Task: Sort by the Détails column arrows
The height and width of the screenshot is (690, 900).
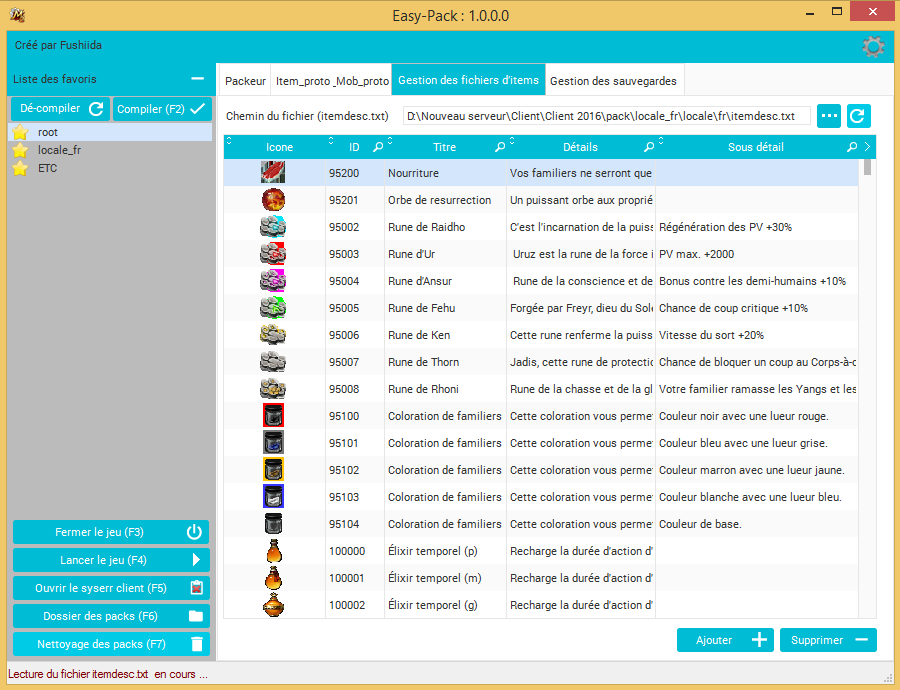Action: tap(512, 140)
